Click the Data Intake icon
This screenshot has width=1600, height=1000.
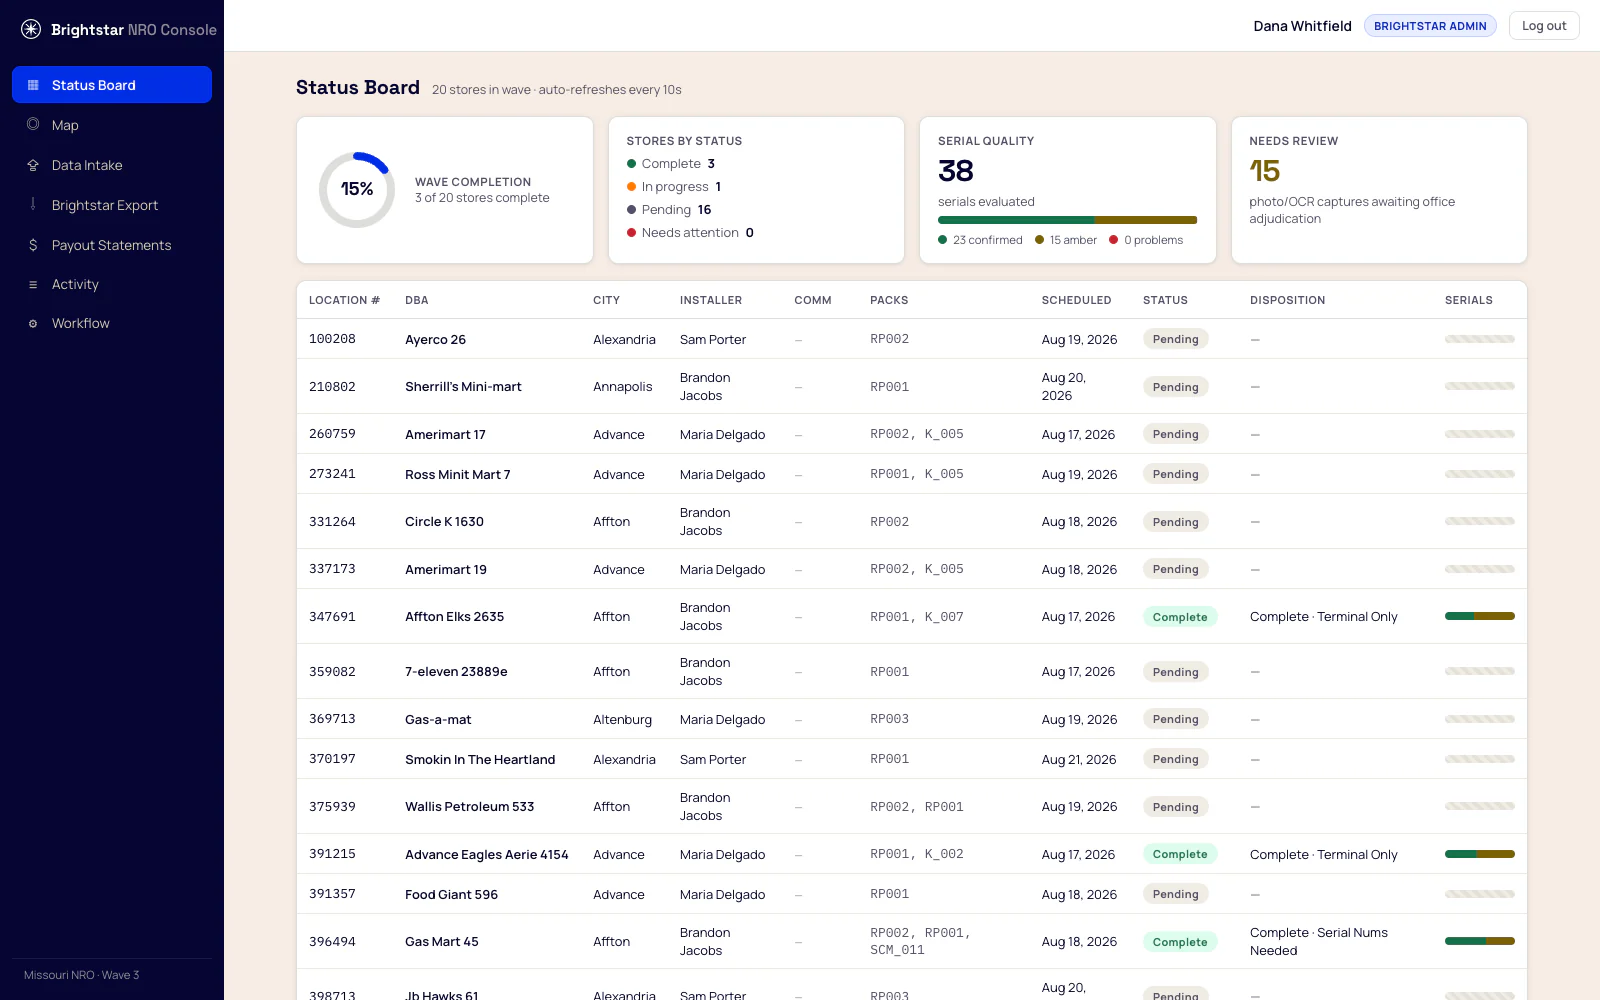pos(33,165)
